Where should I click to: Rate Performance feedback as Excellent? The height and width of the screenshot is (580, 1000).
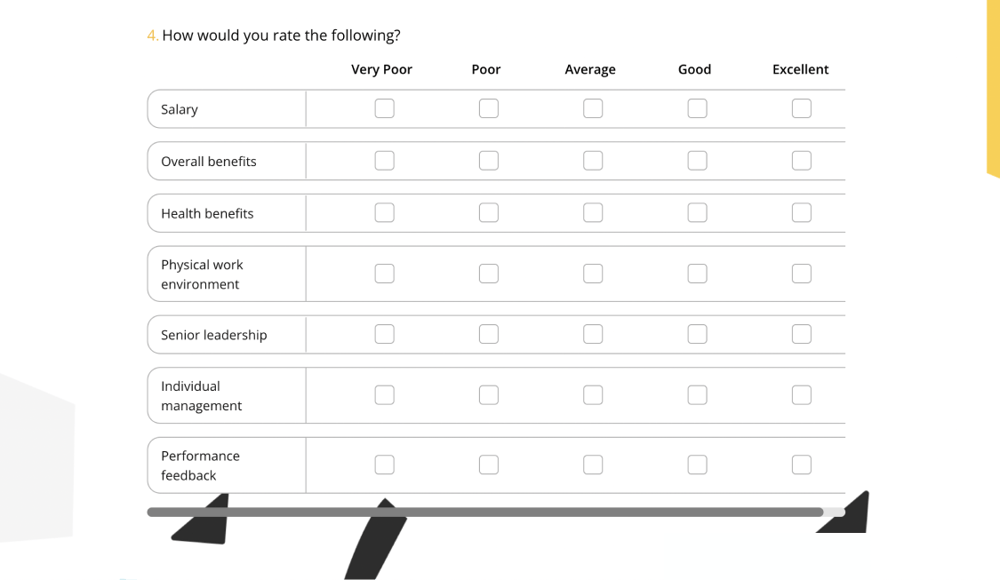tap(801, 464)
